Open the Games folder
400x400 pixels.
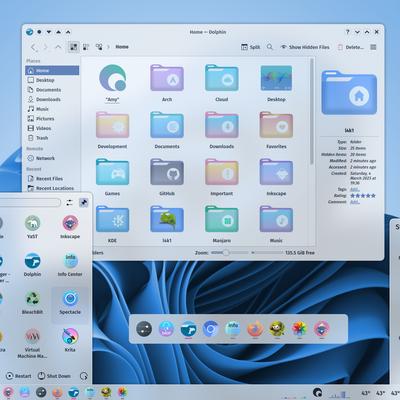[x=112, y=172]
